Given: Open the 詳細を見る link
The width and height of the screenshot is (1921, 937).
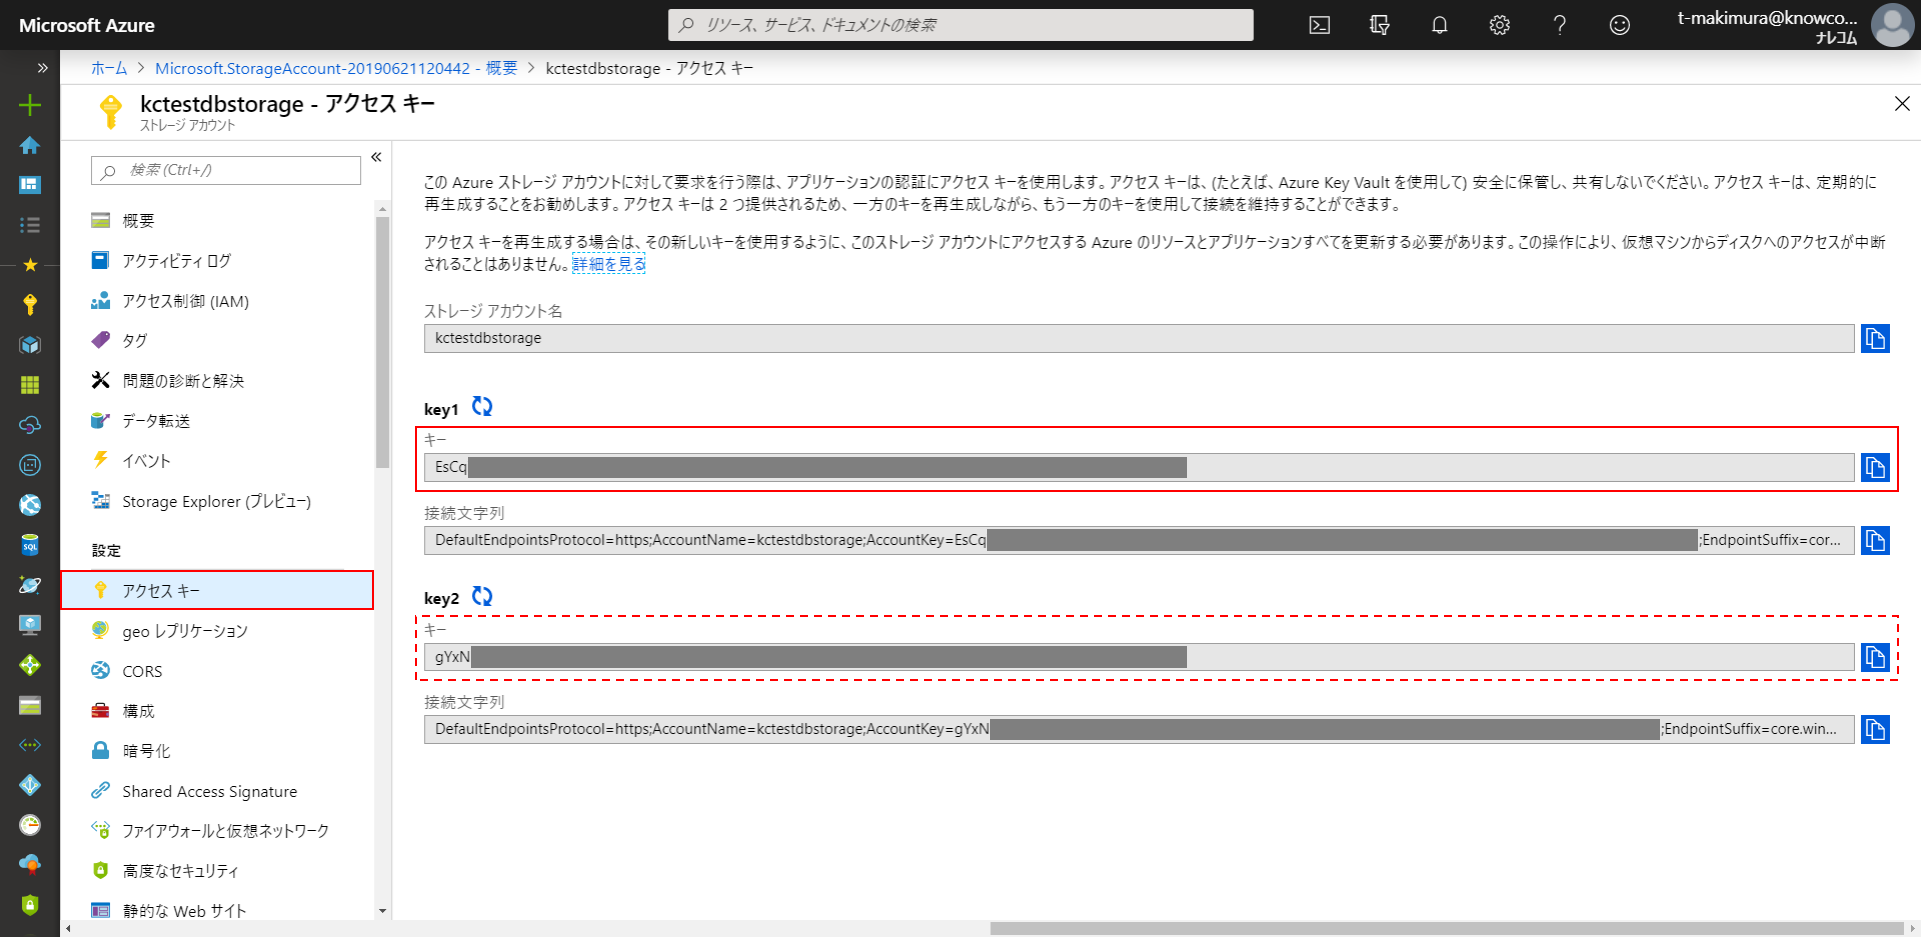Looking at the screenshot, I should point(608,264).
